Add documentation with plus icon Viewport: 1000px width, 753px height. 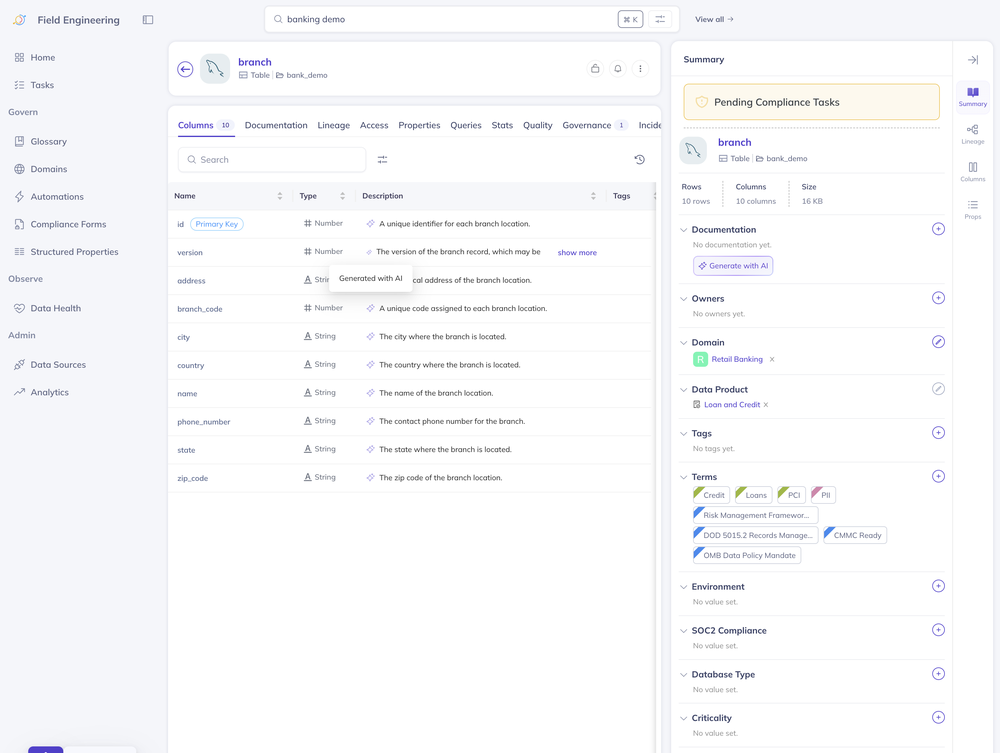click(938, 229)
